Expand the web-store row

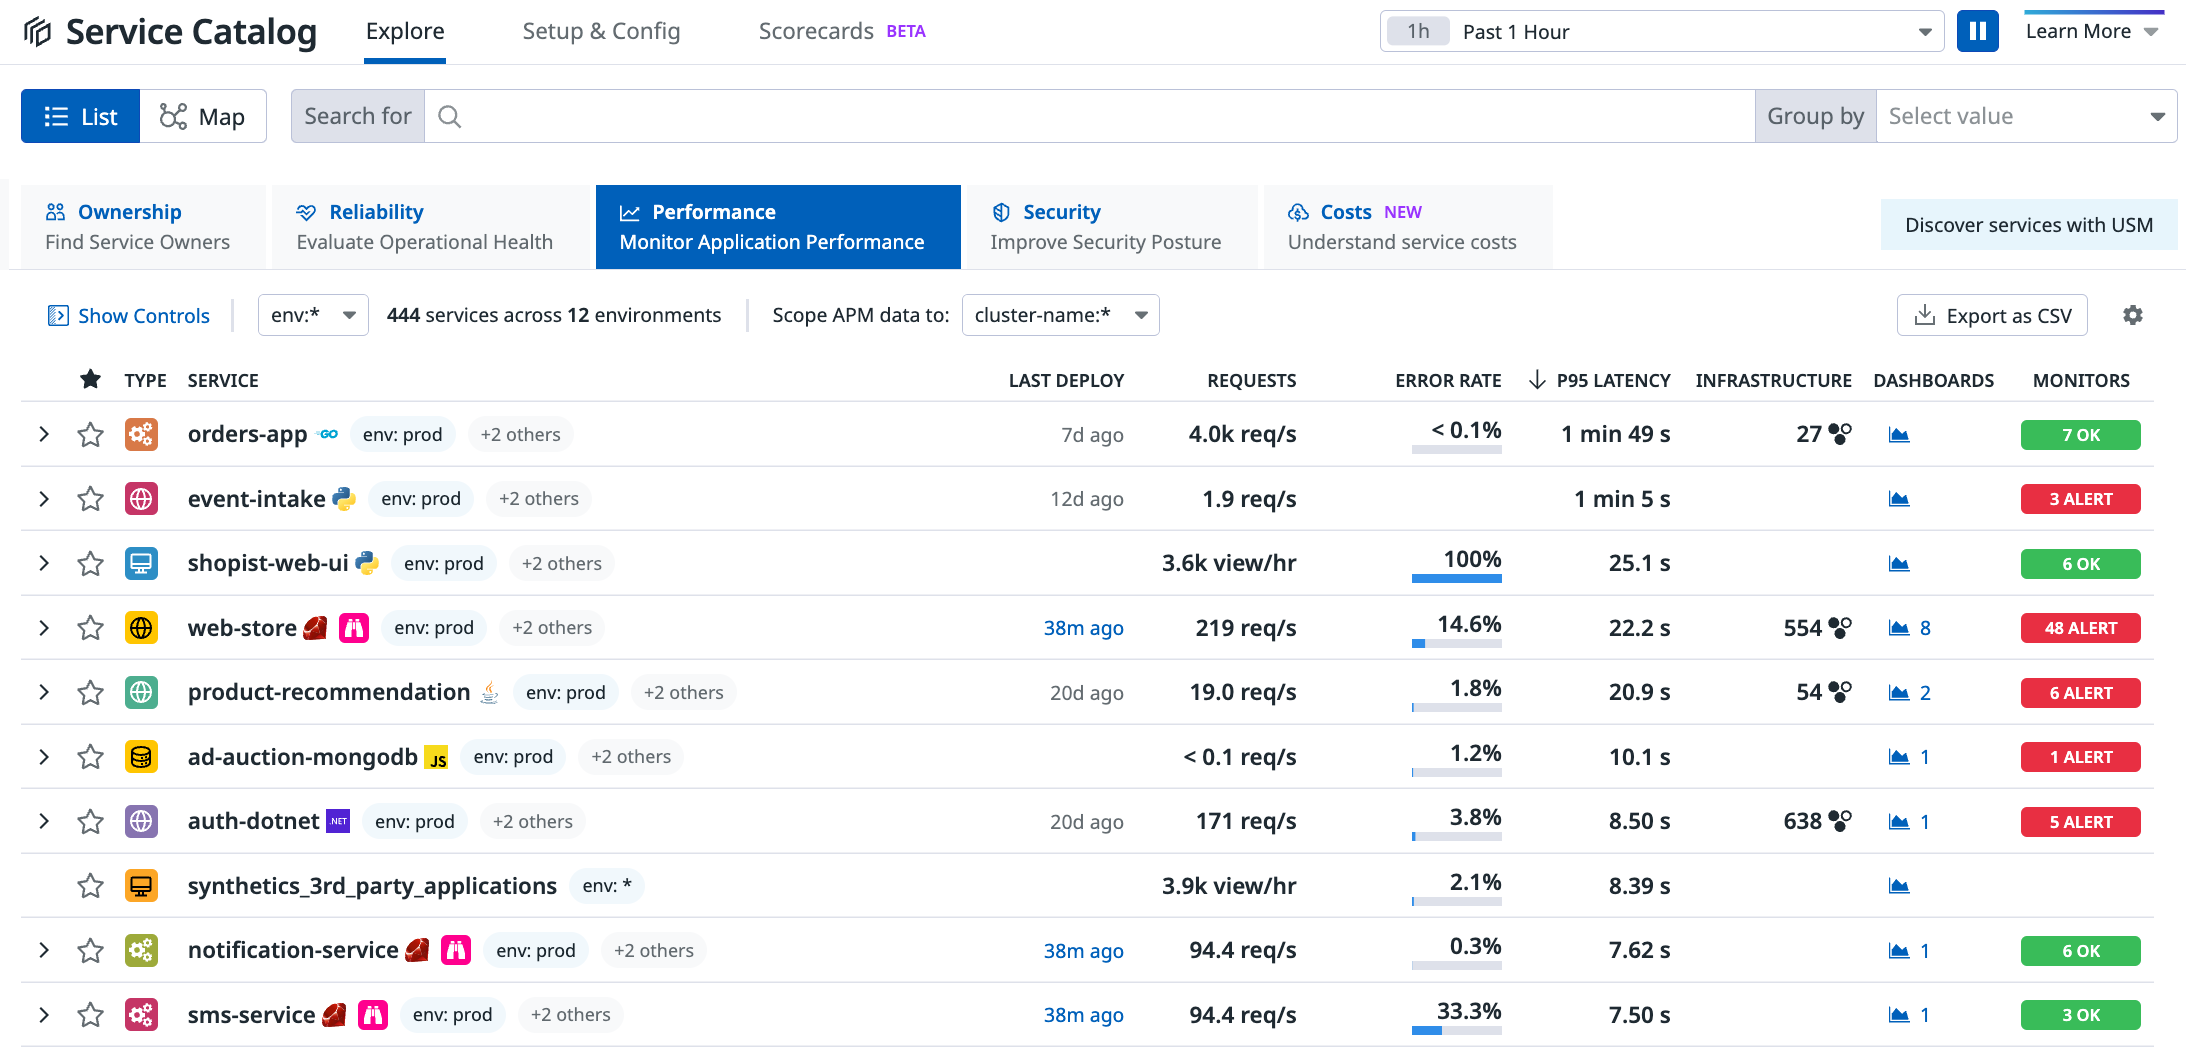pyautogui.click(x=44, y=627)
